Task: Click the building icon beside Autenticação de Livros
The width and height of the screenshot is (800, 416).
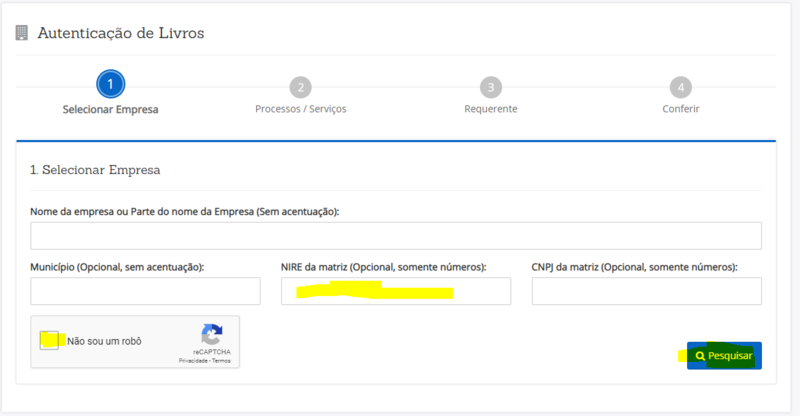Action: coord(21,33)
